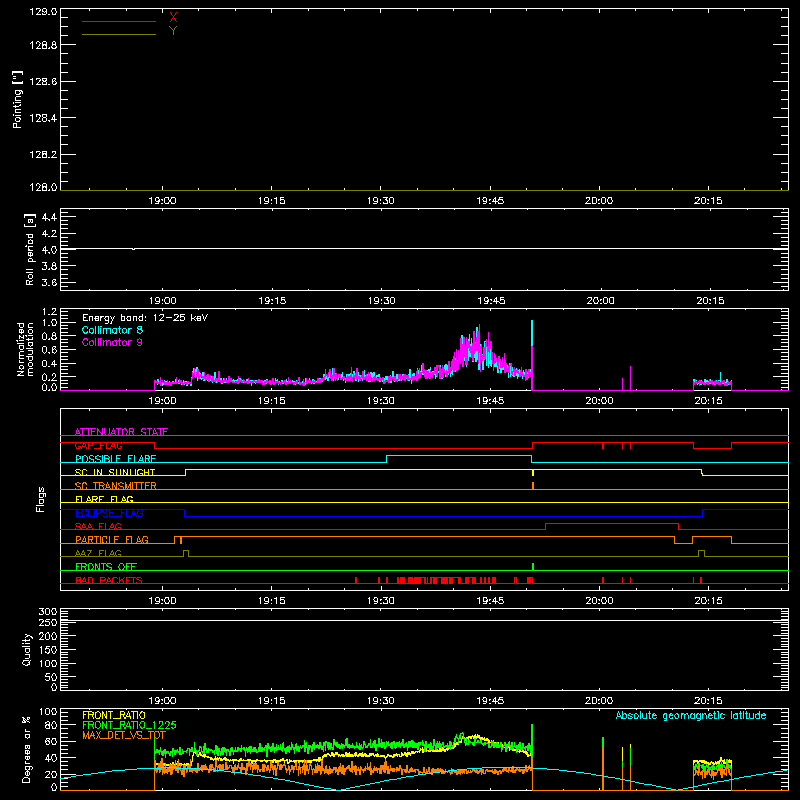
Task: Click the GAP_FLAG label
Action: click(x=98, y=445)
